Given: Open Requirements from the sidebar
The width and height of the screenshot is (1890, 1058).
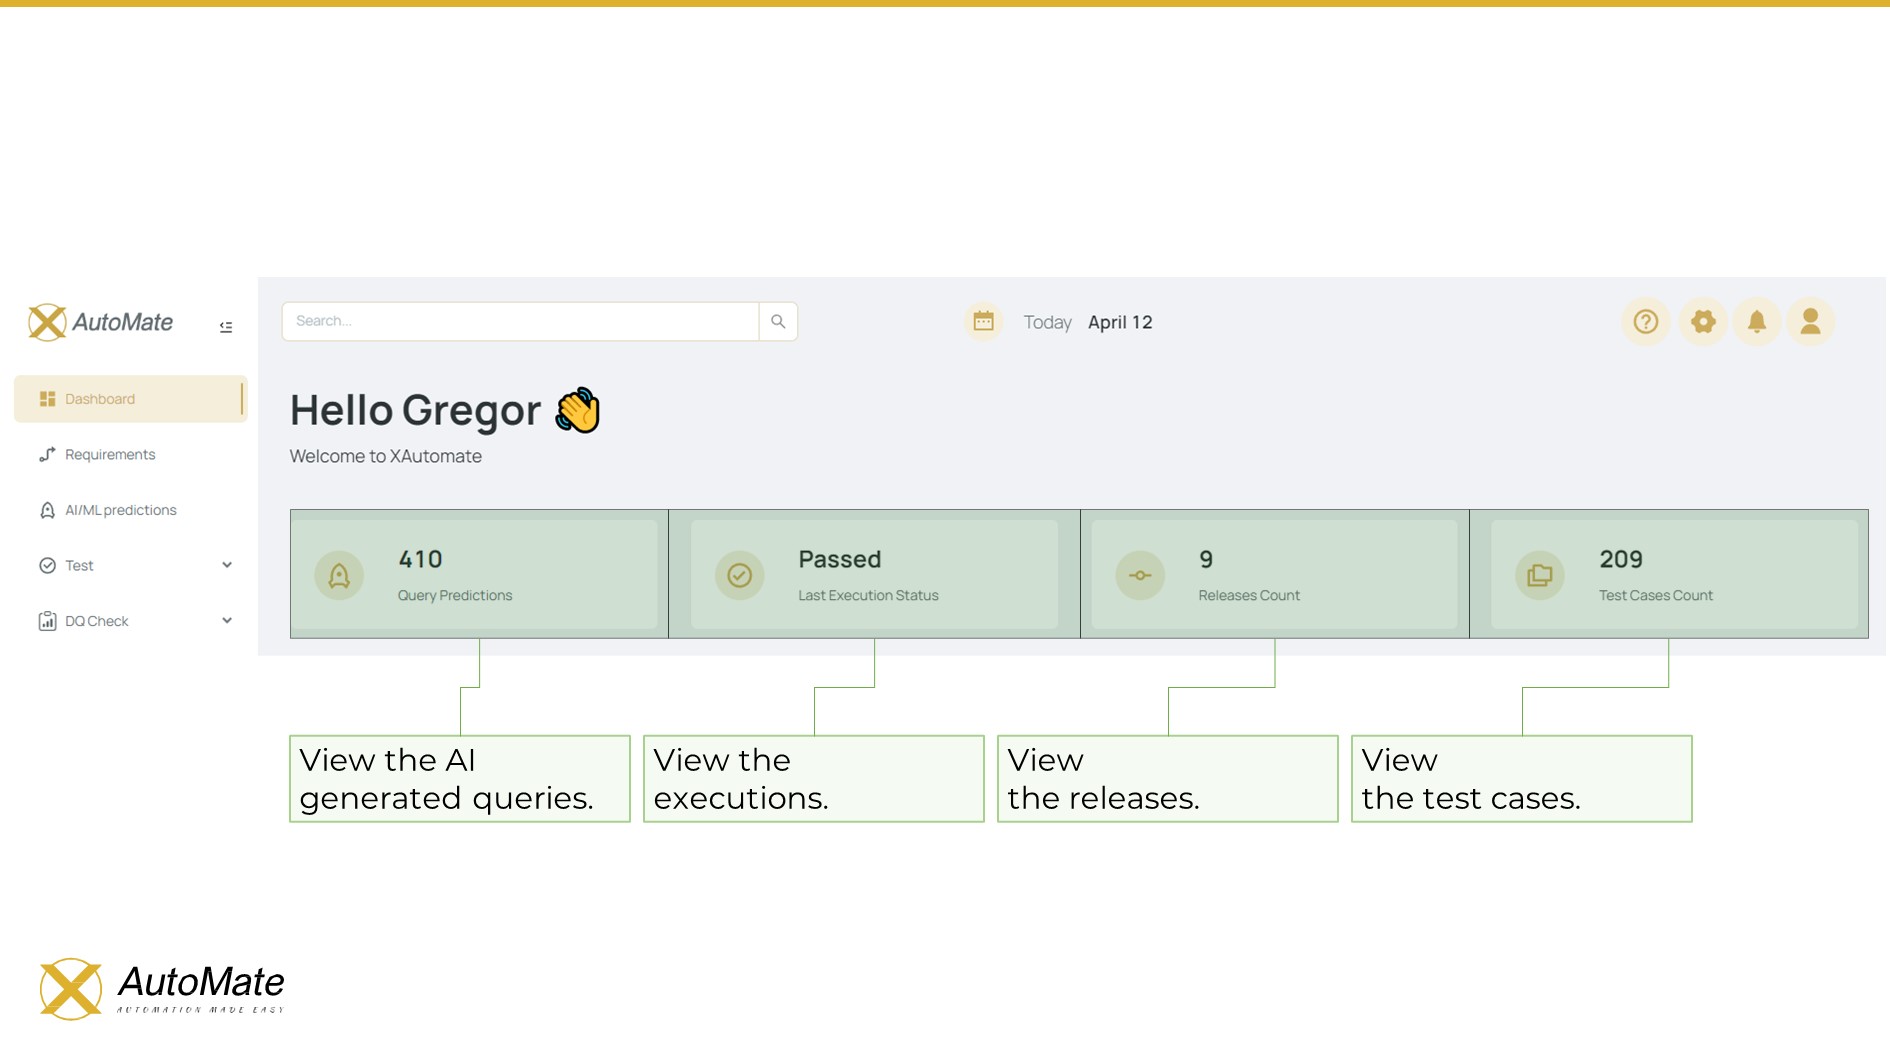Looking at the screenshot, I should (110, 455).
